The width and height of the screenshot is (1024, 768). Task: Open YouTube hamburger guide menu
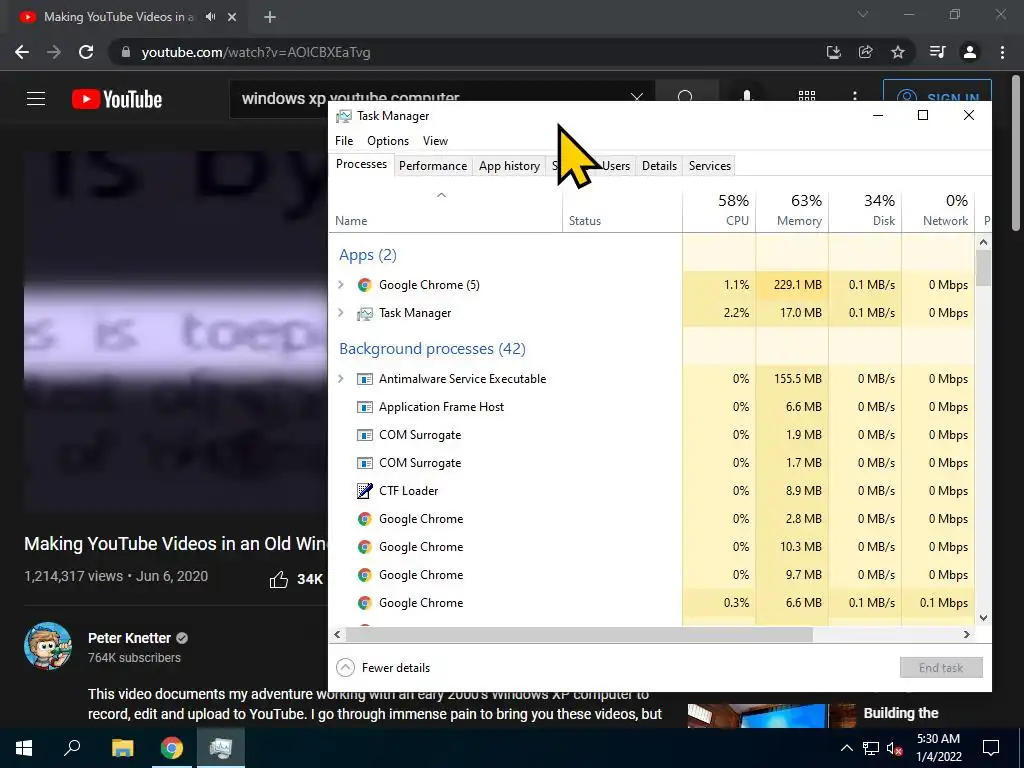pyautogui.click(x=36, y=99)
